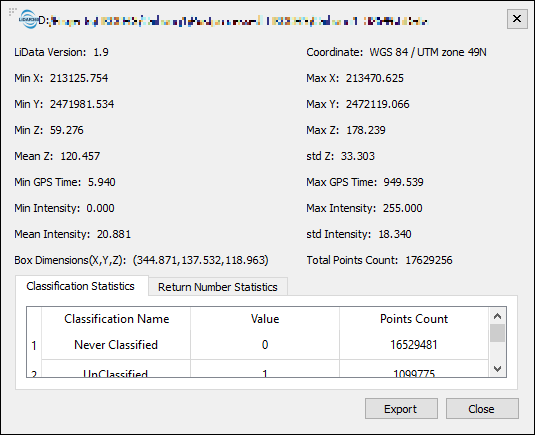Click the LiDAR360 application logo icon
The image size is (535, 435).
click(x=28, y=19)
